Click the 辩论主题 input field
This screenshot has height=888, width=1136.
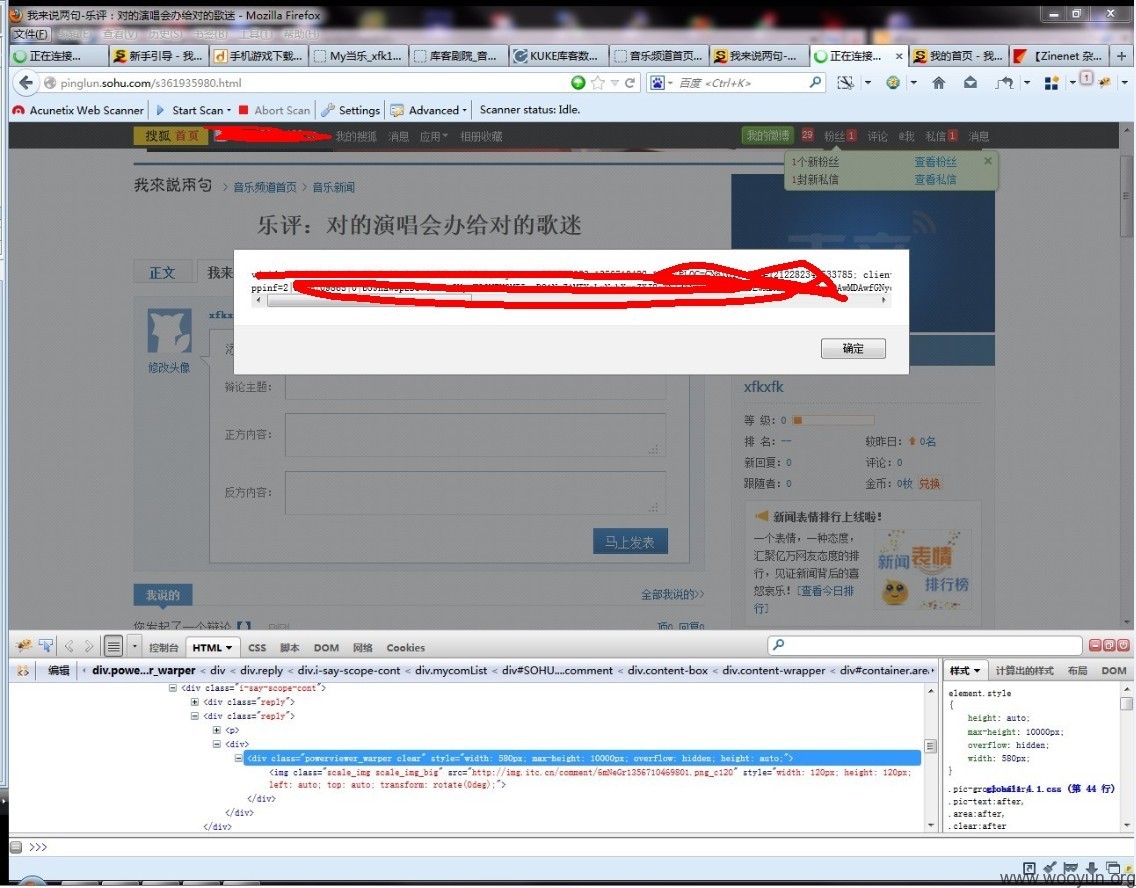[x=475, y=387]
